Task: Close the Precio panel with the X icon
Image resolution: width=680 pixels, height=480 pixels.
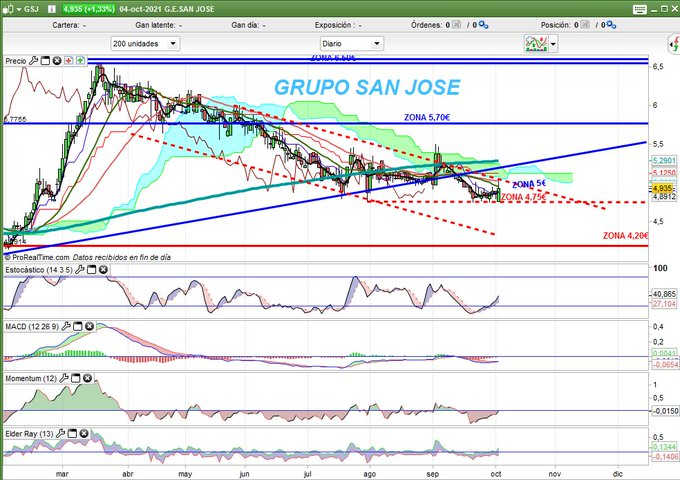Action: pos(57,61)
